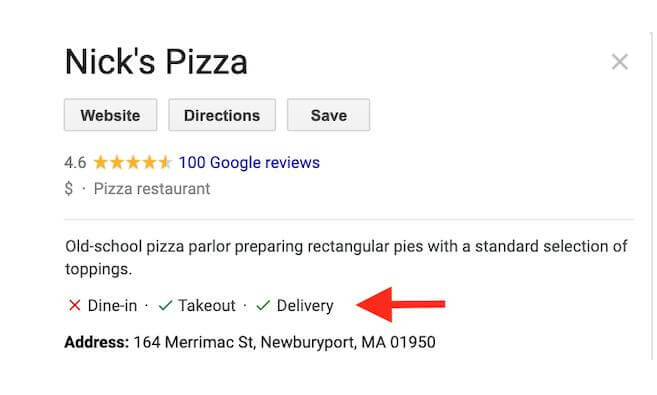Click the bold Address label
Image resolution: width=657 pixels, height=395 pixels.
[x=97, y=342]
